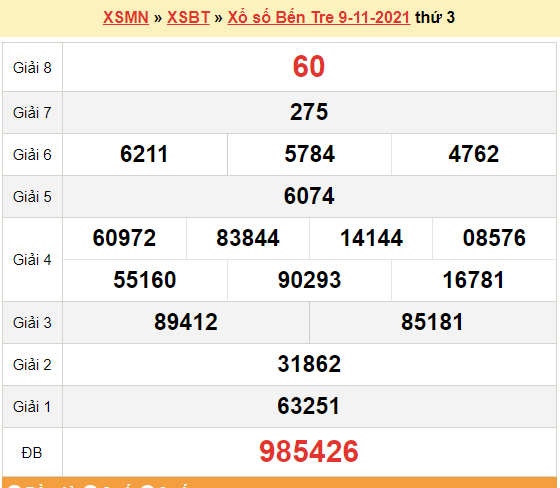Click Giải 3 number 85181
The image size is (560, 488).
coord(432,322)
